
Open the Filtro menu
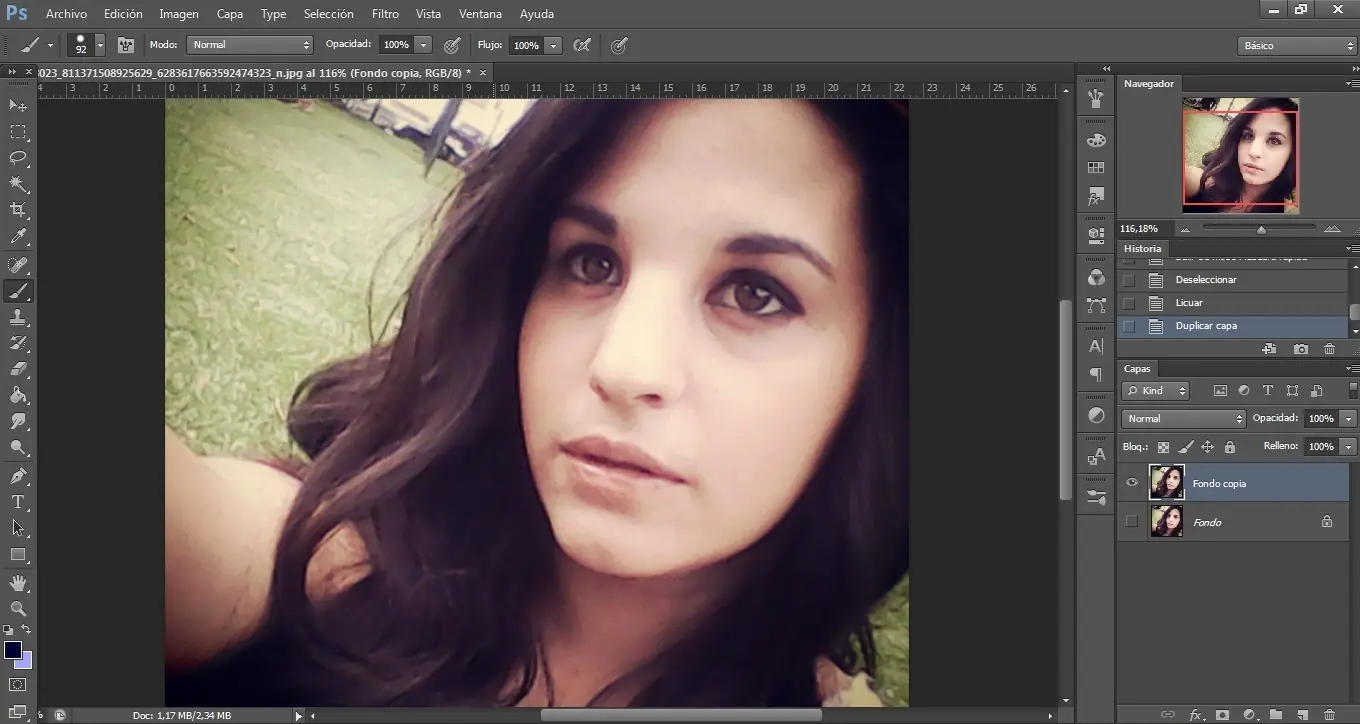385,14
